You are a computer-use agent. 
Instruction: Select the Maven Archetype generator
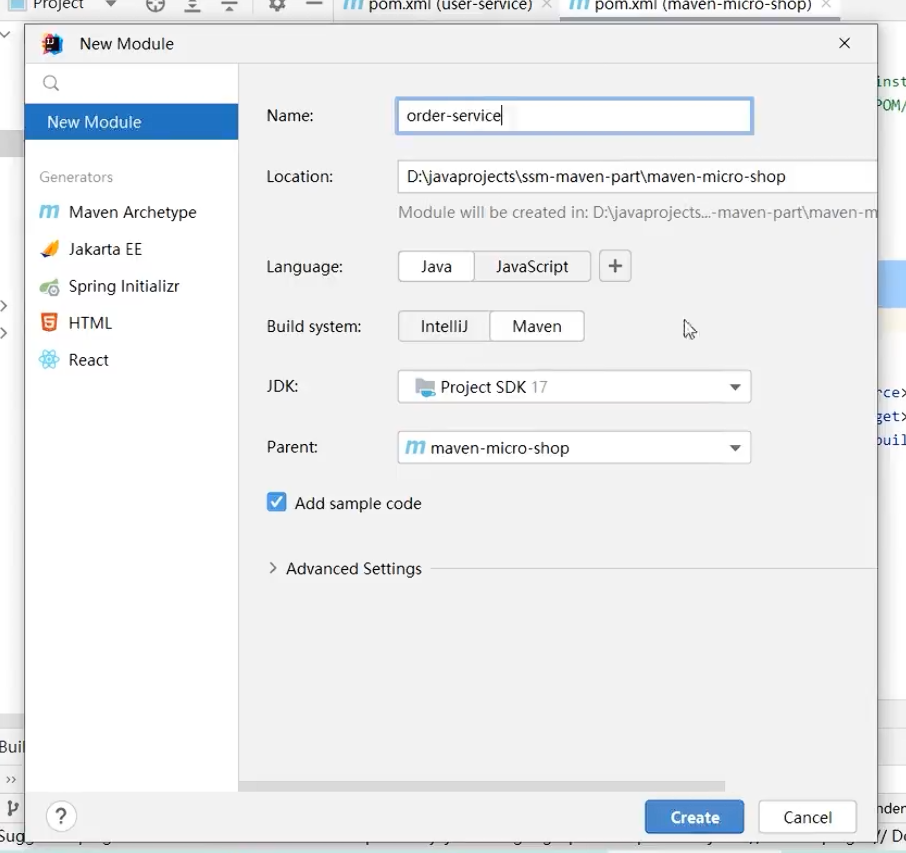tap(118, 212)
